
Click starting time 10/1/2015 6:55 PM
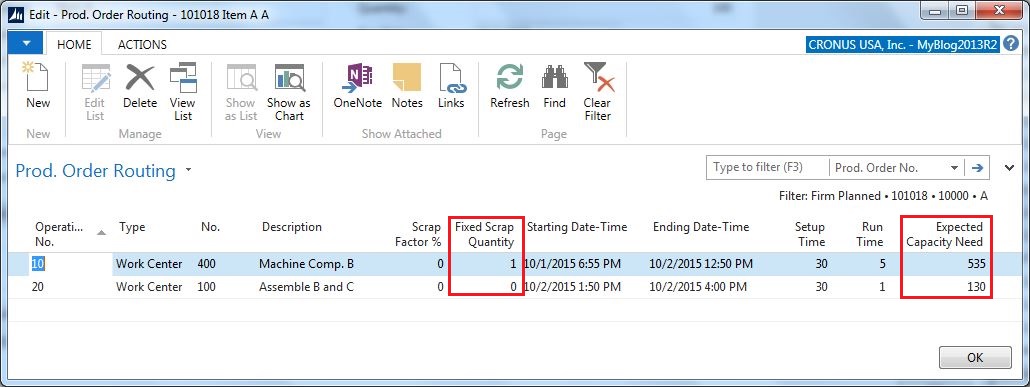click(x=572, y=264)
